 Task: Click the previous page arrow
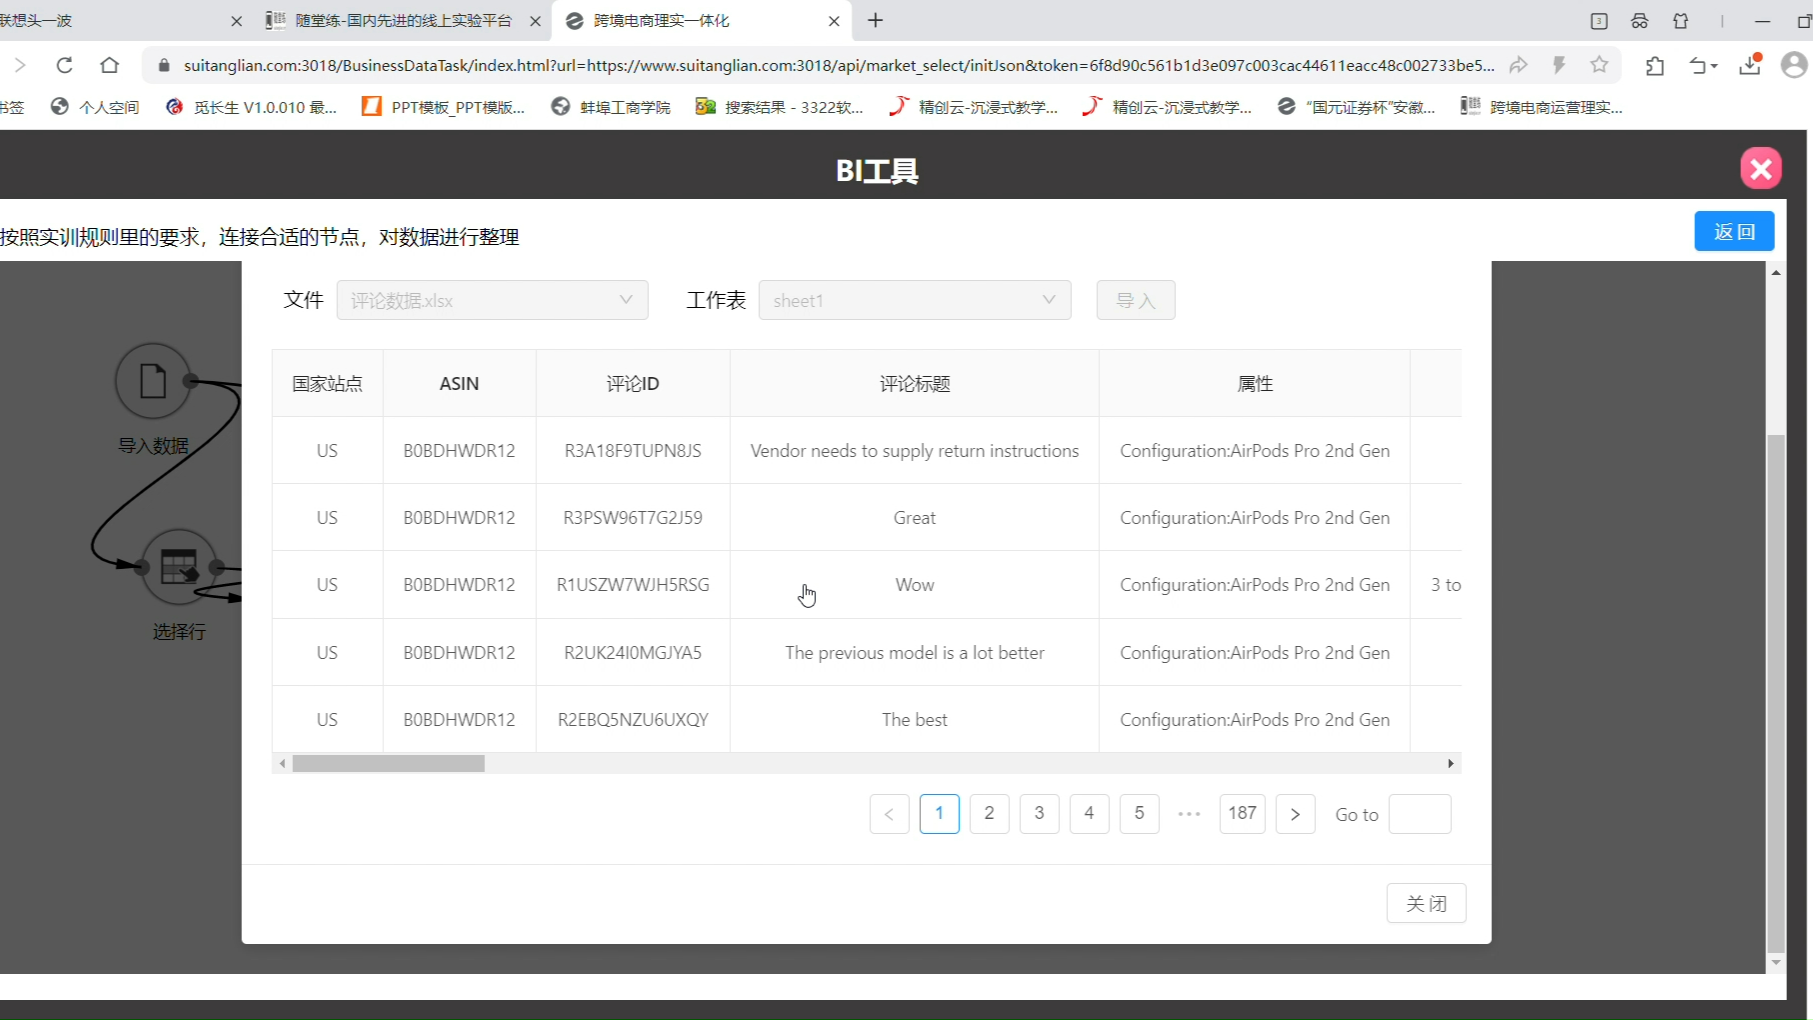click(x=889, y=813)
